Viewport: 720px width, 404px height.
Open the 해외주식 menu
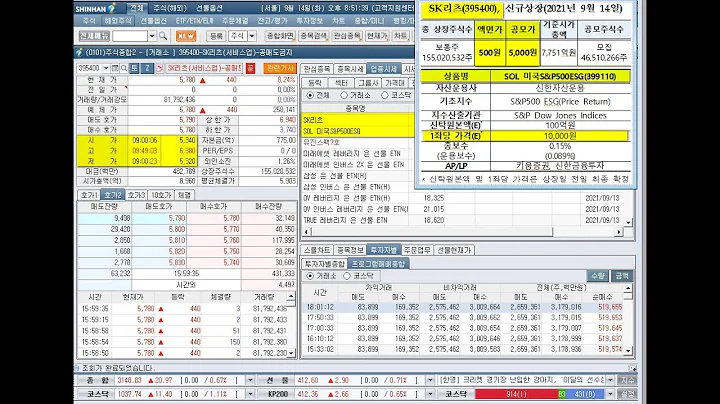point(118,21)
